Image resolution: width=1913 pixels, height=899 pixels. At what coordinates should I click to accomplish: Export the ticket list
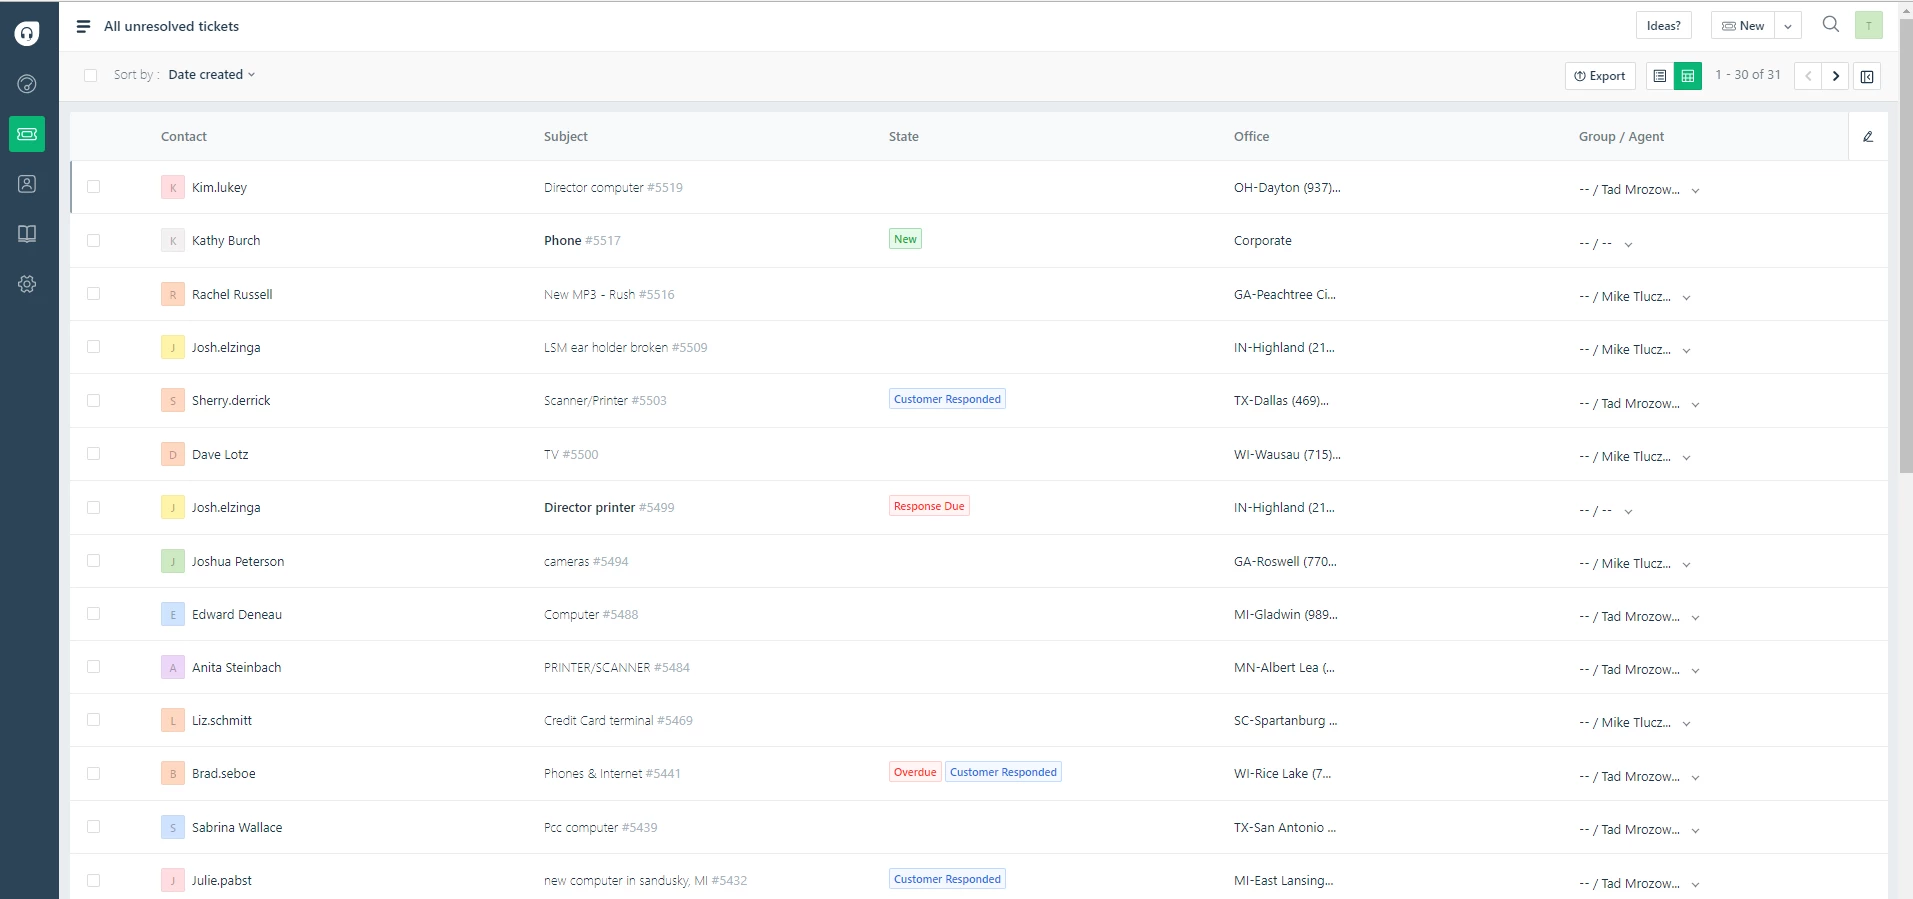[1600, 76]
